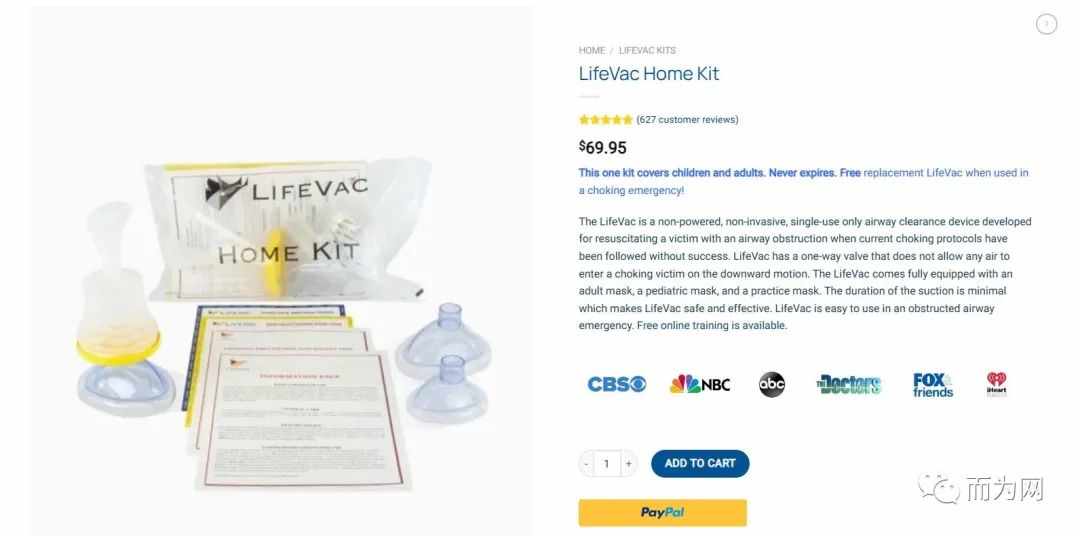Check out with the PayPal button

coord(663,513)
